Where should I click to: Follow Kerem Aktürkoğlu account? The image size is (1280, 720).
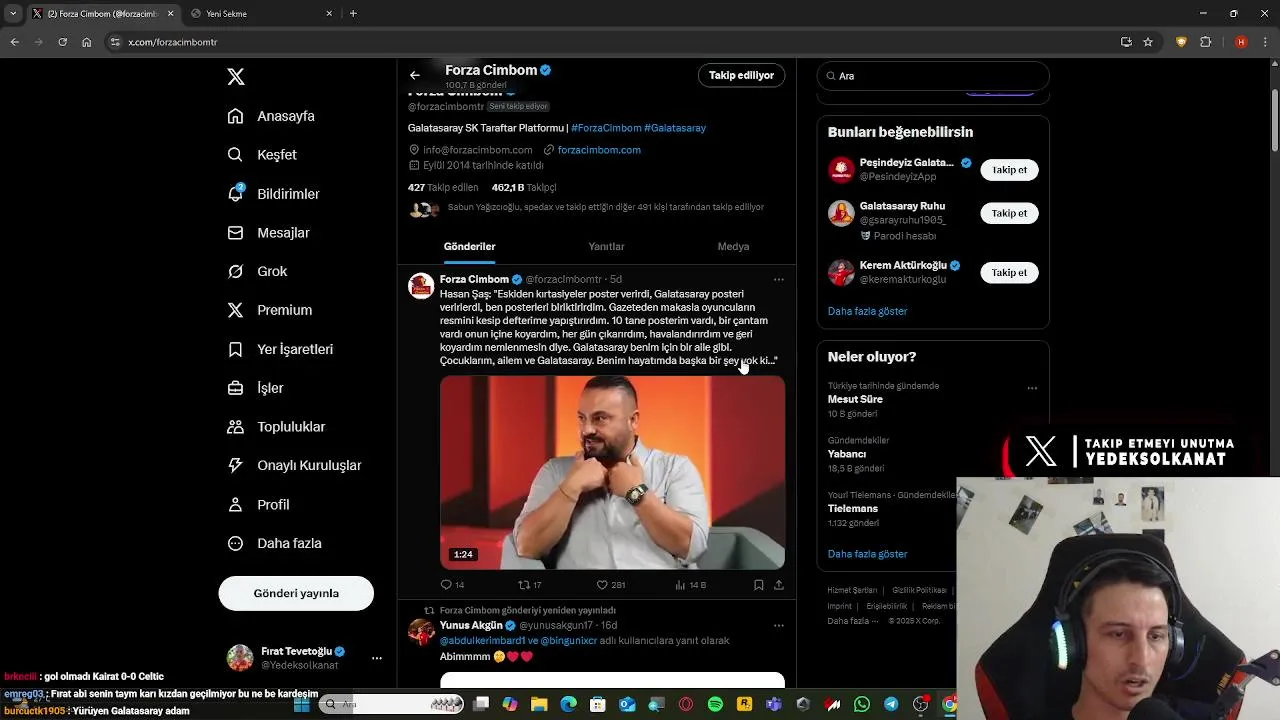click(x=1009, y=273)
